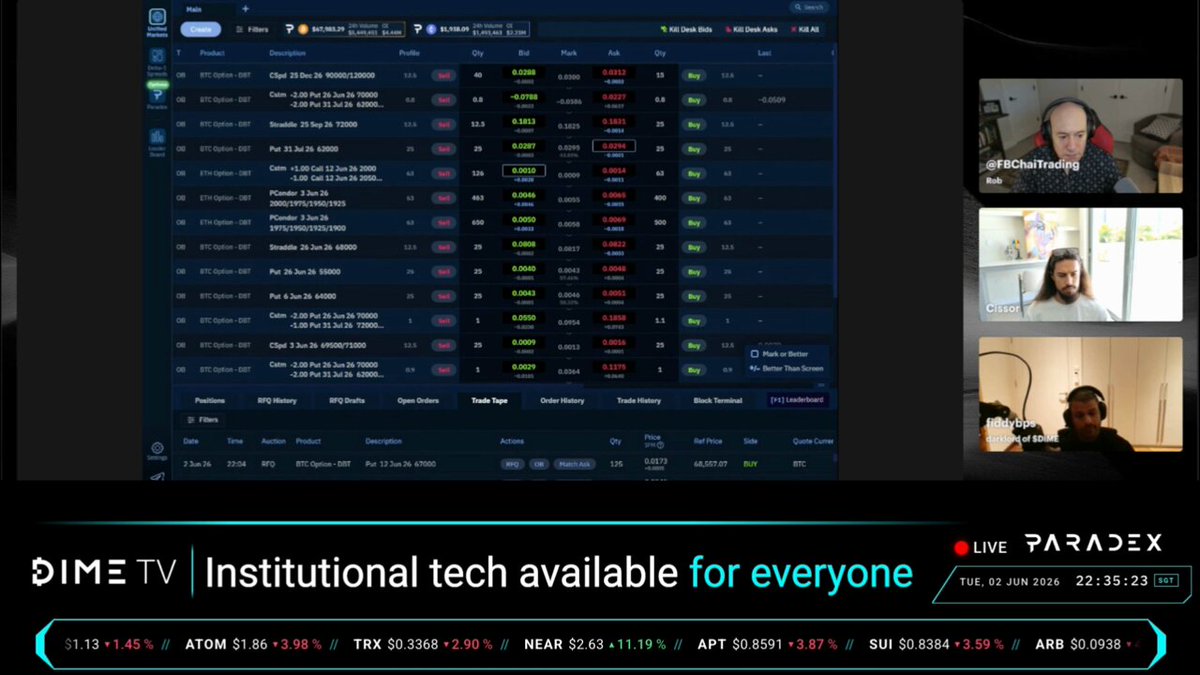Image resolution: width=1200 pixels, height=675 pixels.
Task: Click the Kill Desk Asks button
Action: 750,30
